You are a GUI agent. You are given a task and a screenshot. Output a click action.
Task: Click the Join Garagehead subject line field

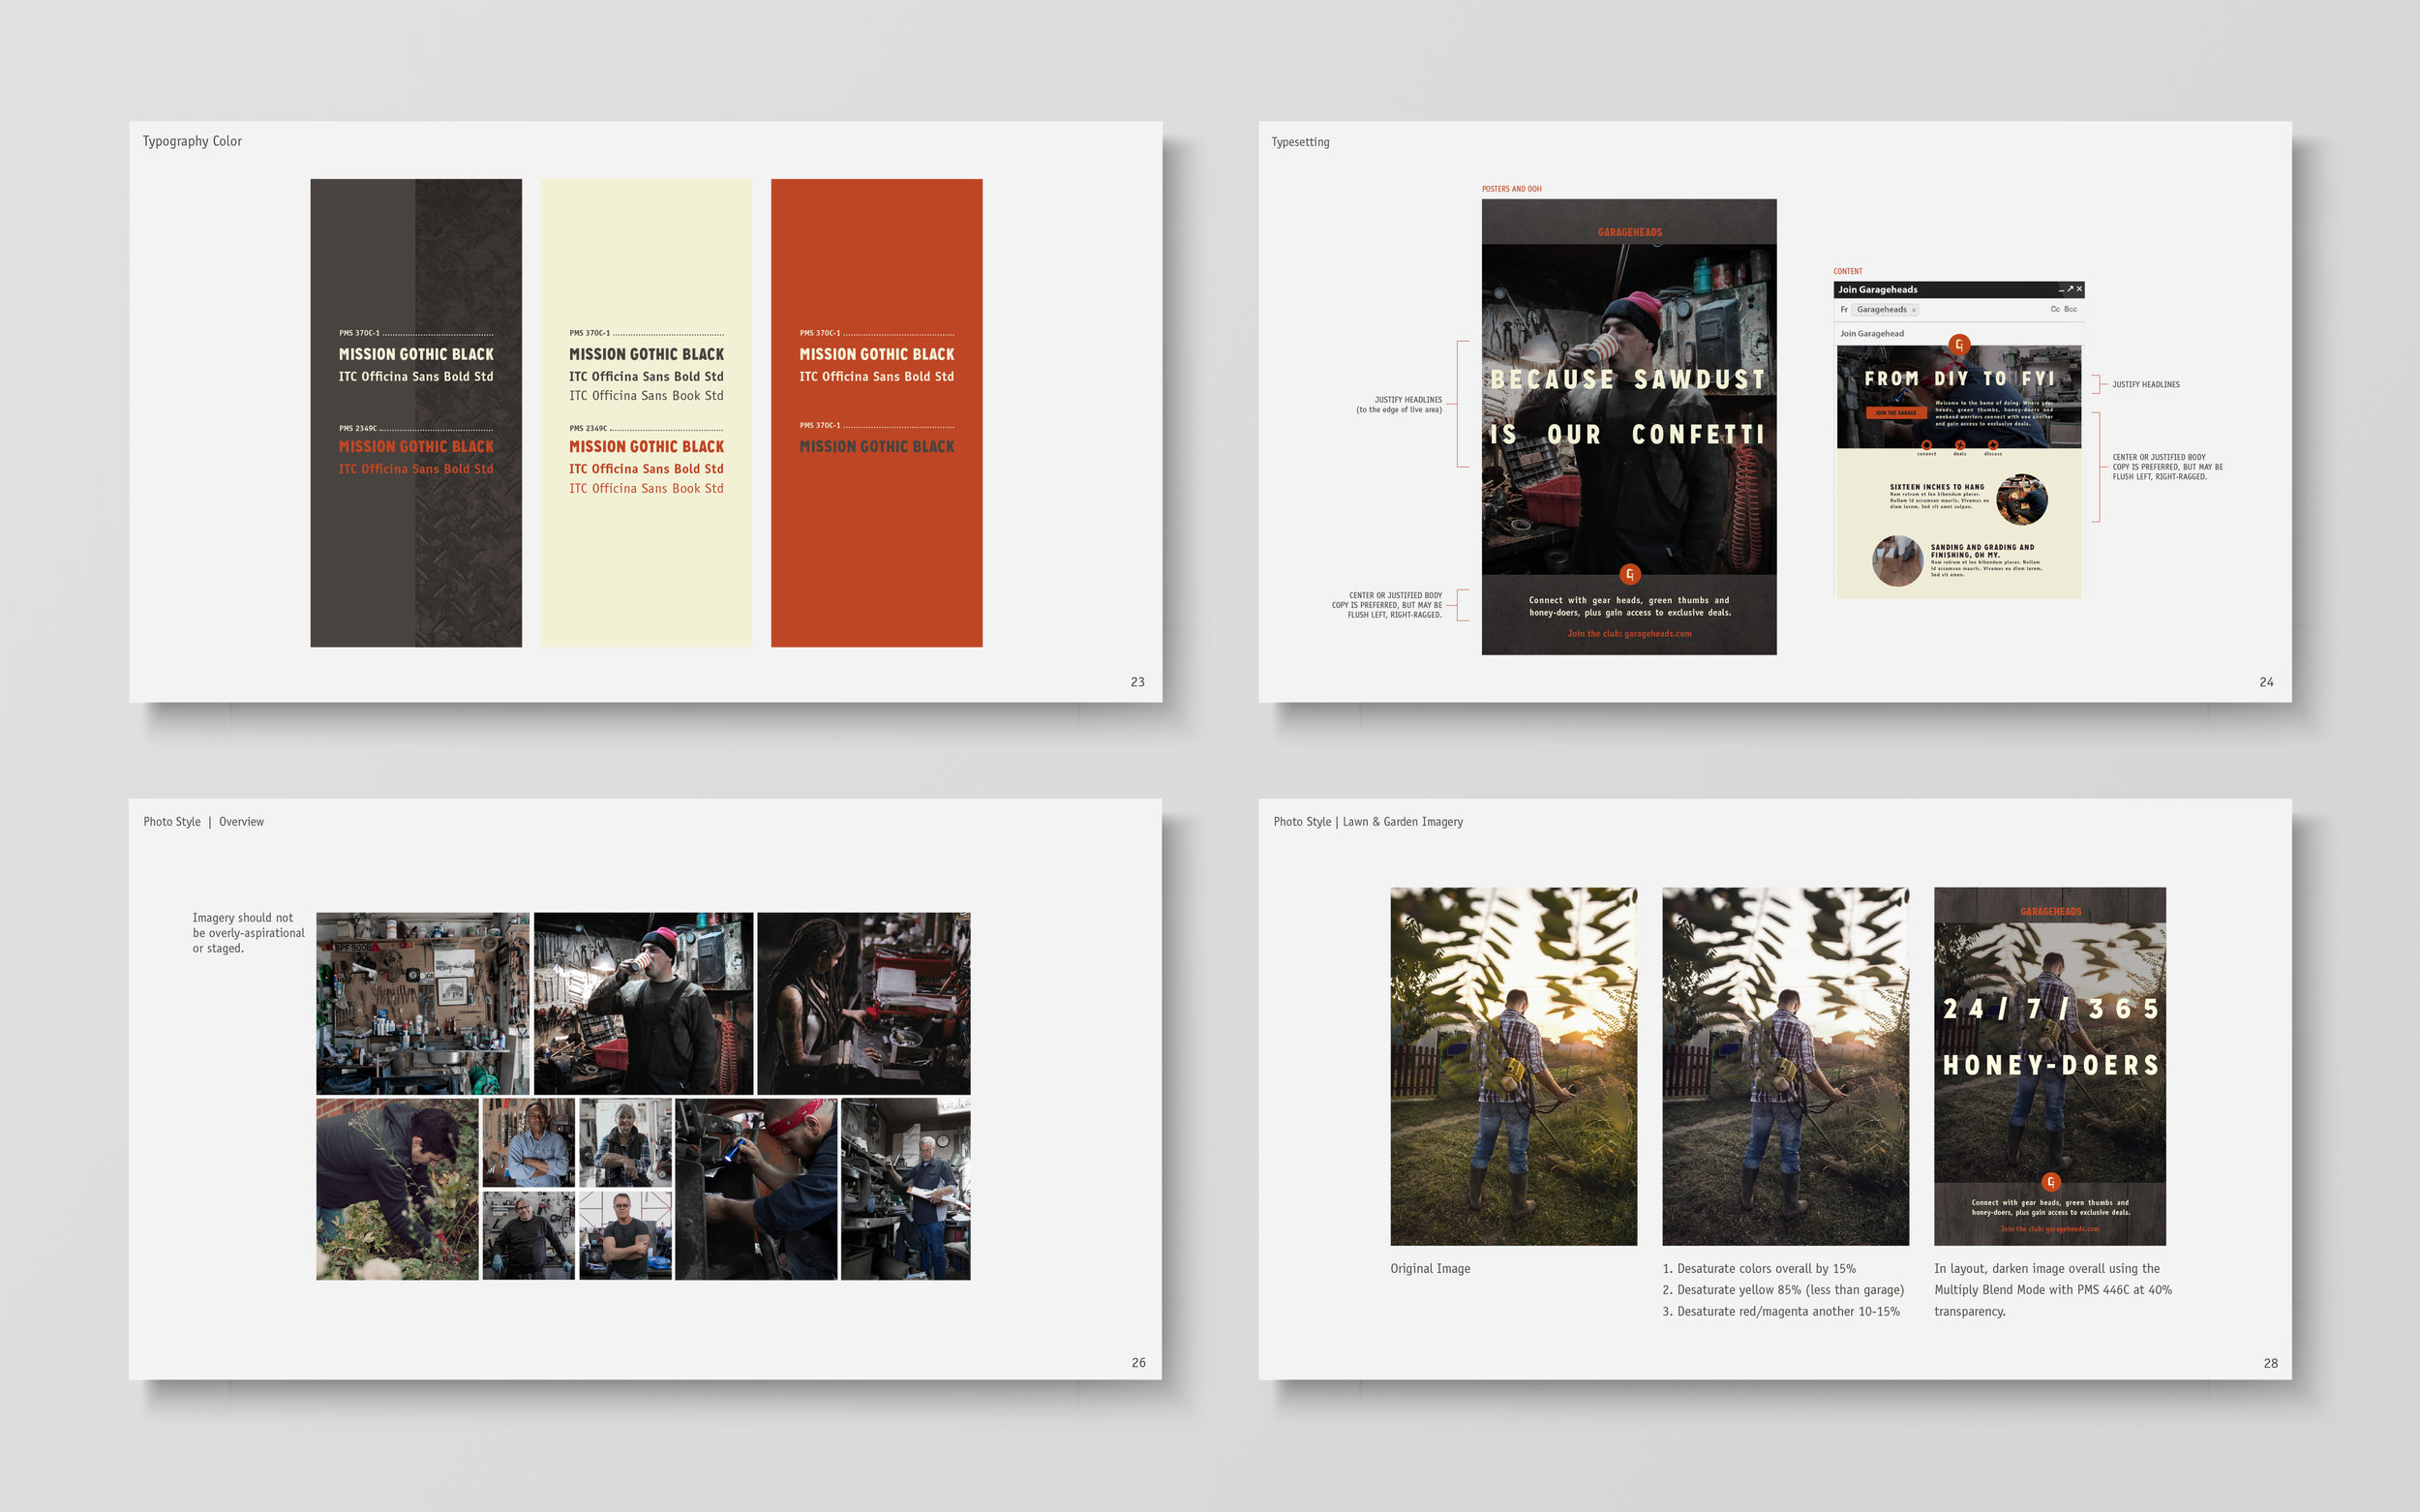point(1958,334)
